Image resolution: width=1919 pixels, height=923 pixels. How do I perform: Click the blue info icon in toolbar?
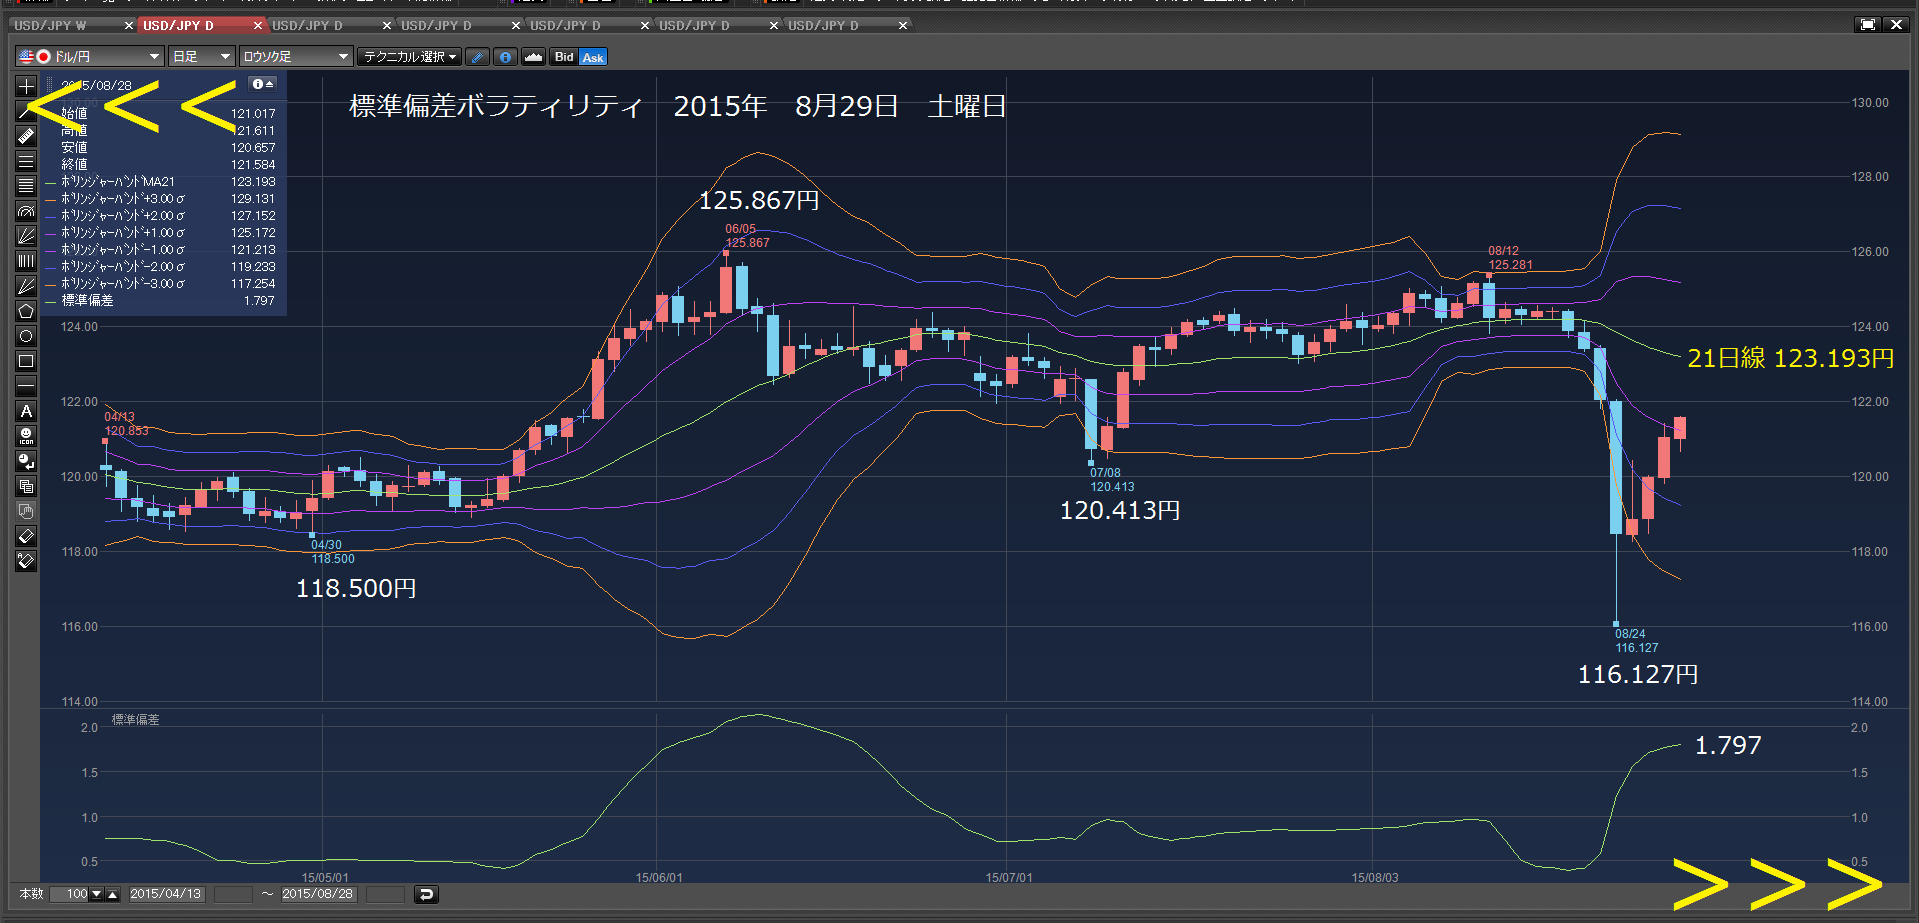click(506, 57)
